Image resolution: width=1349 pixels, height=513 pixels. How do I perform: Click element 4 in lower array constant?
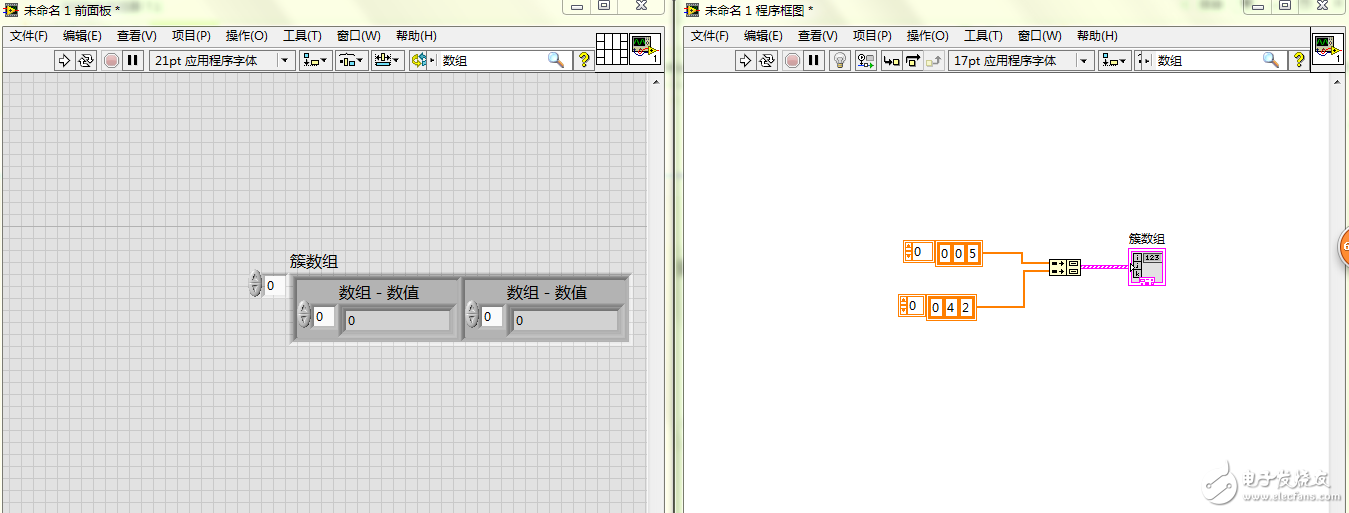click(949, 307)
